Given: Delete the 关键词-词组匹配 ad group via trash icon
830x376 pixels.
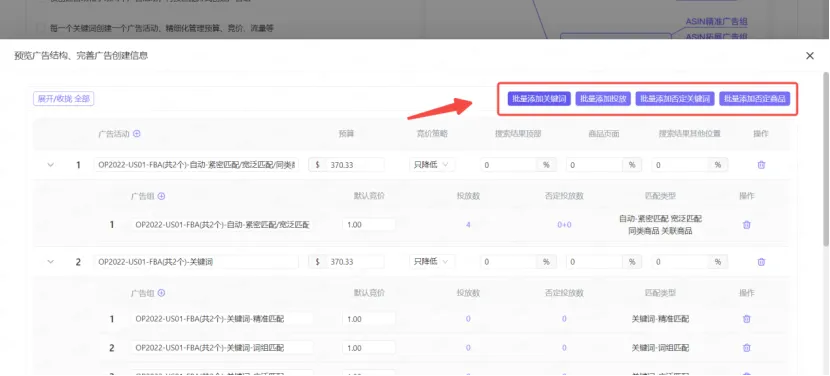Looking at the screenshot, I should point(746,348).
